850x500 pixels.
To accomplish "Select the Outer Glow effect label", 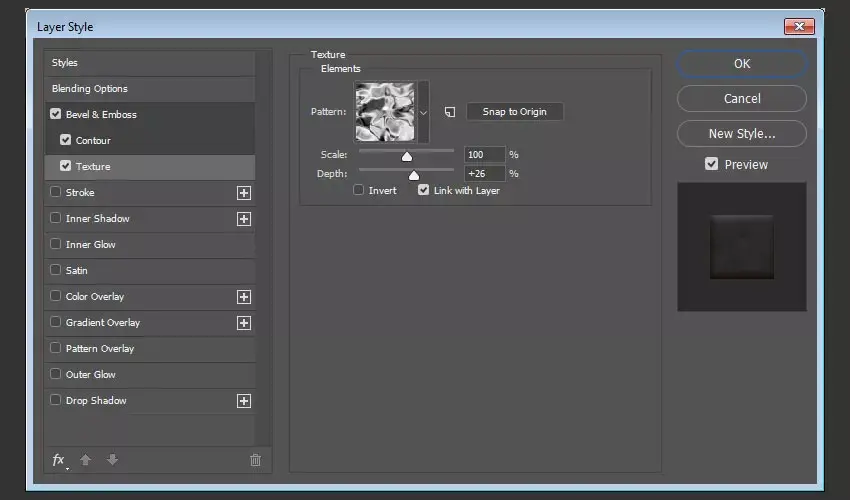I will coord(91,375).
